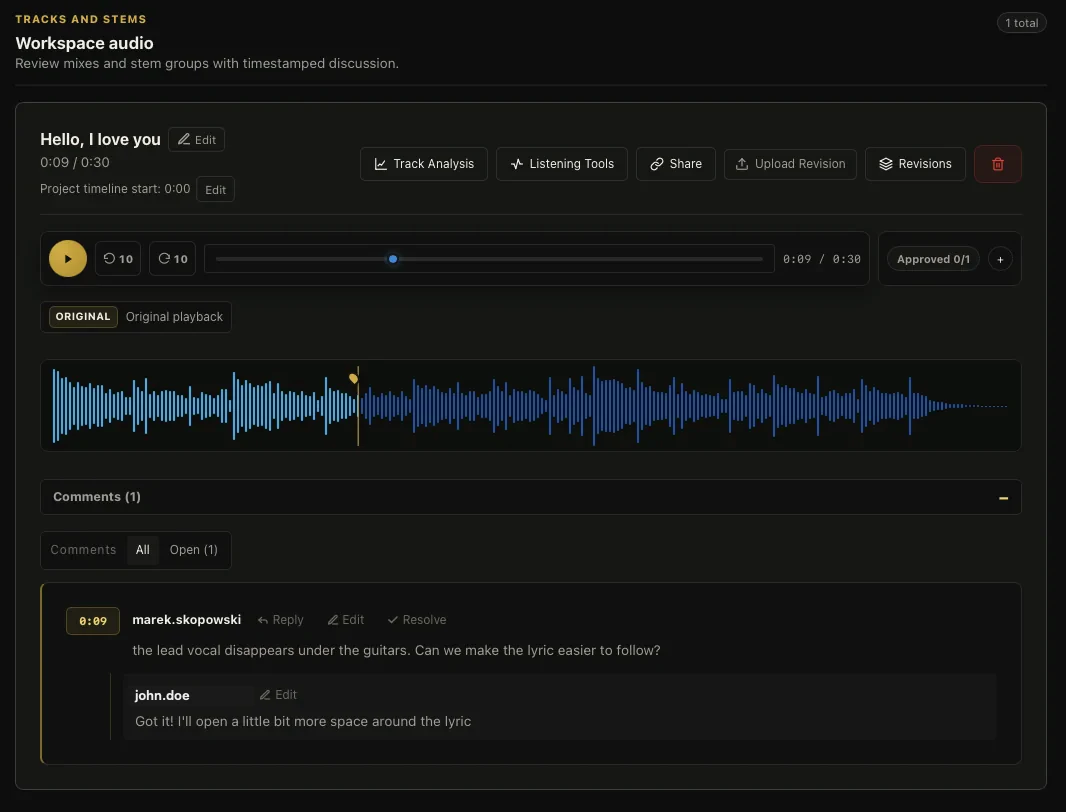Click username john.doe
This screenshot has height=812, width=1066.
pyautogui.click(x=162, y=696)
